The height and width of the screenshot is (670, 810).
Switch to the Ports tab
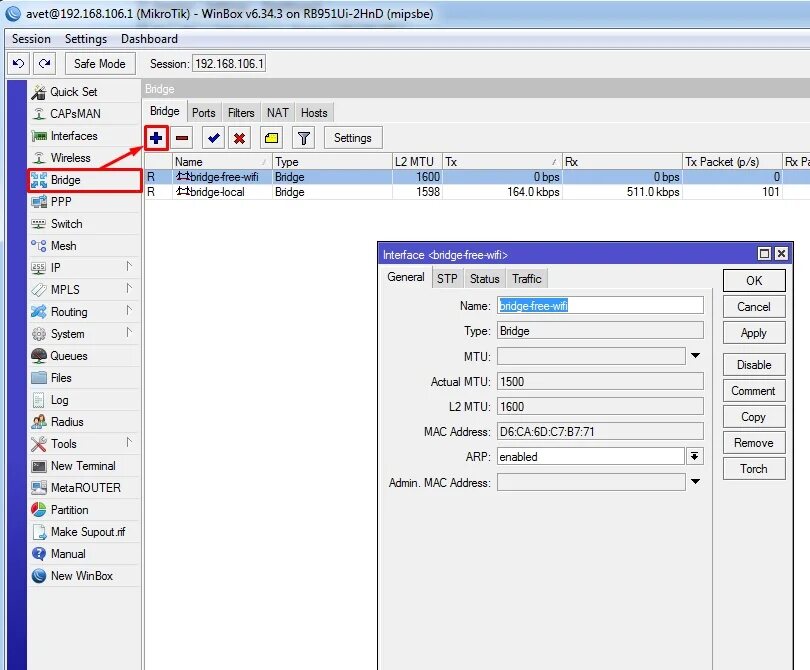(x=204, y=113)
